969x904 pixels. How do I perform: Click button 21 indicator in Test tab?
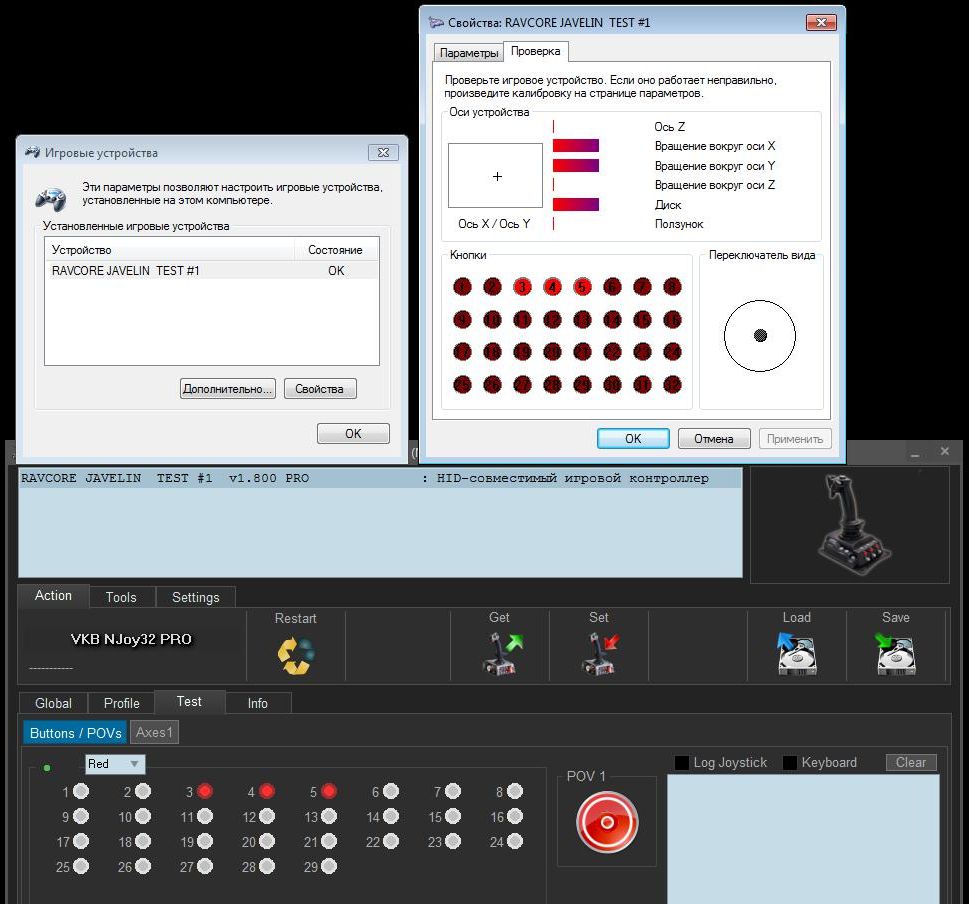pos(329,842)
